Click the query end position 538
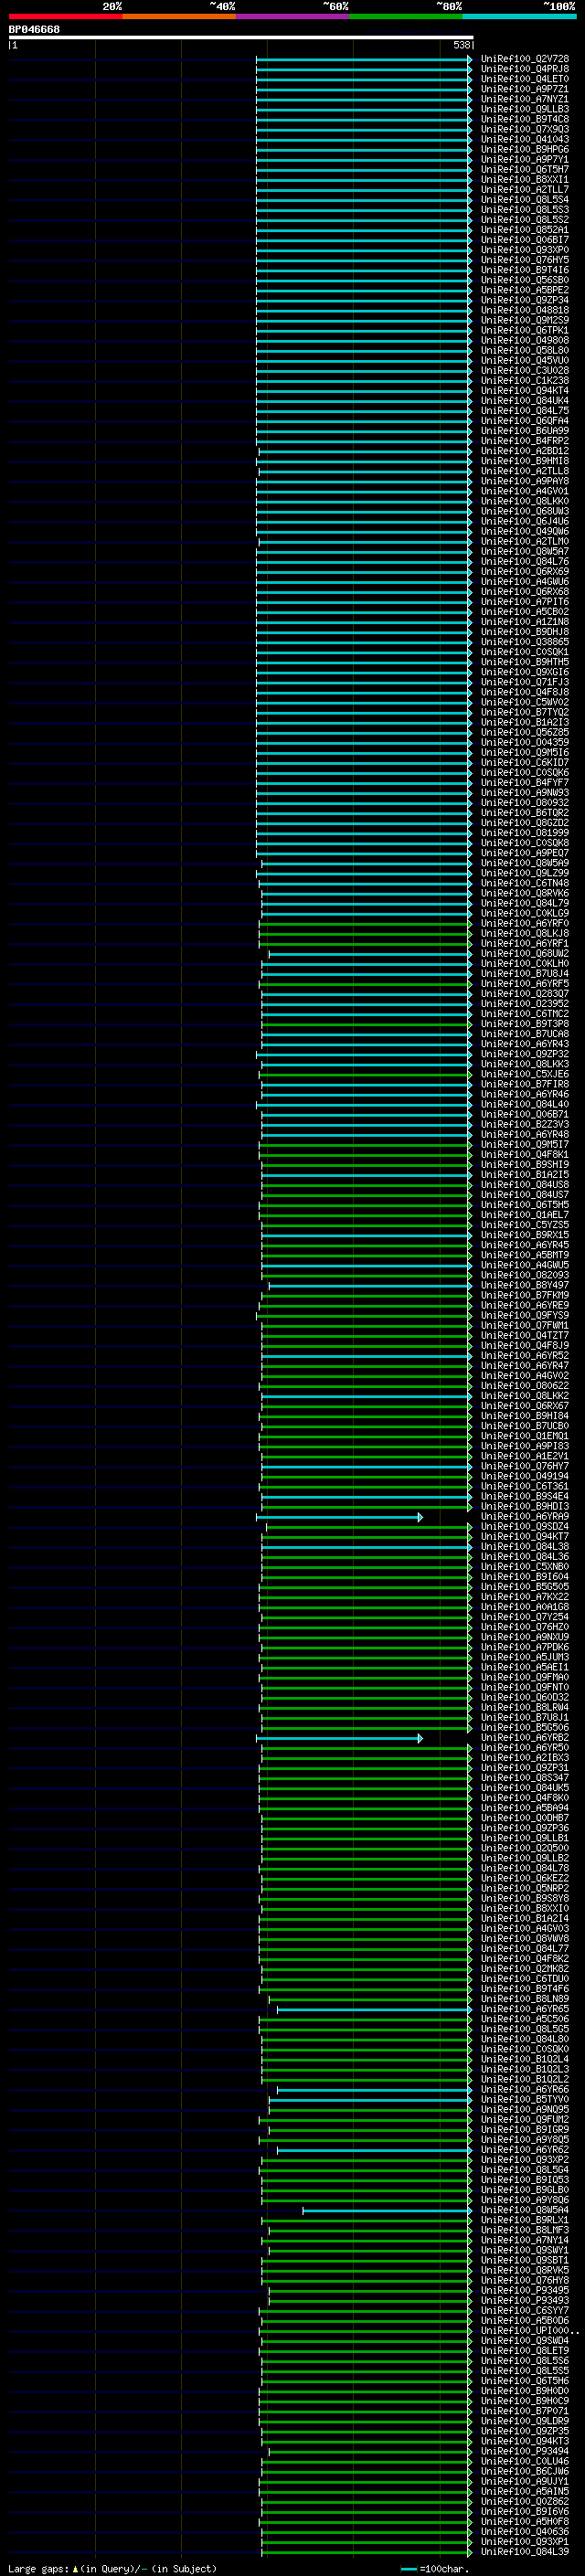This screenshot has width=585, height=2576. coord(461,45)
